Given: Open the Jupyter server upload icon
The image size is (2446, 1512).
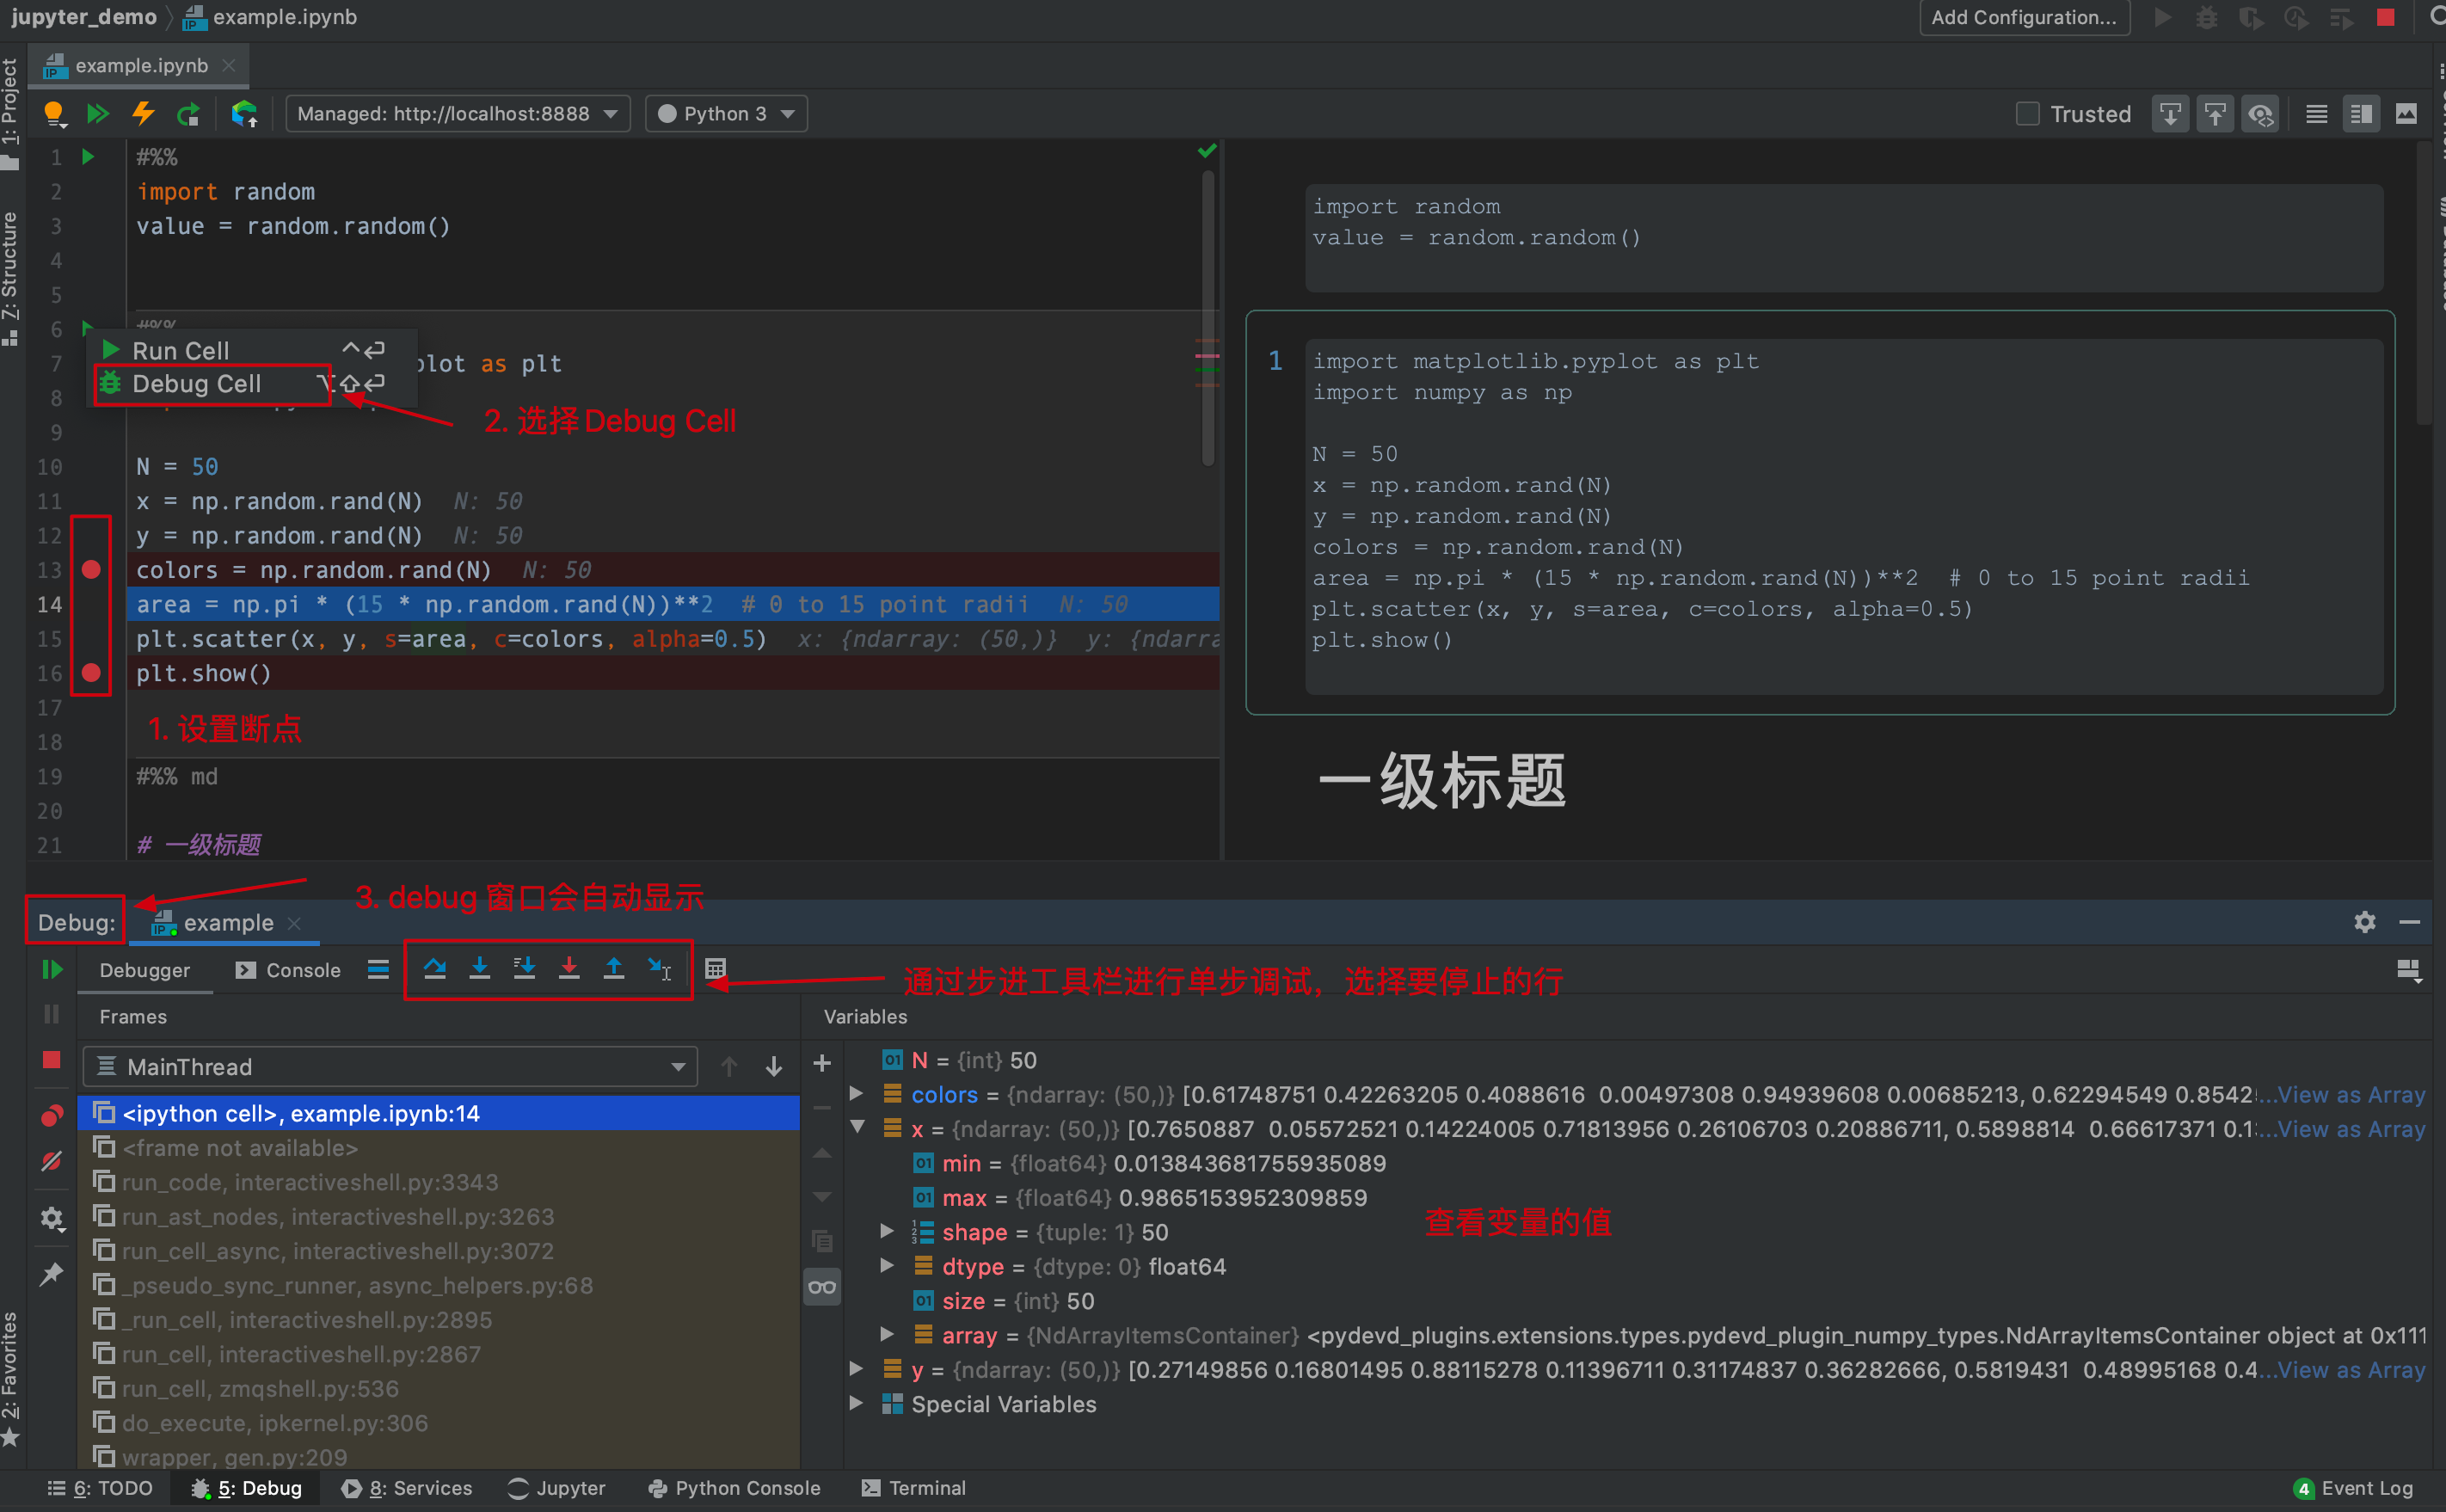Looking at the screenshot, I should 245,114.
